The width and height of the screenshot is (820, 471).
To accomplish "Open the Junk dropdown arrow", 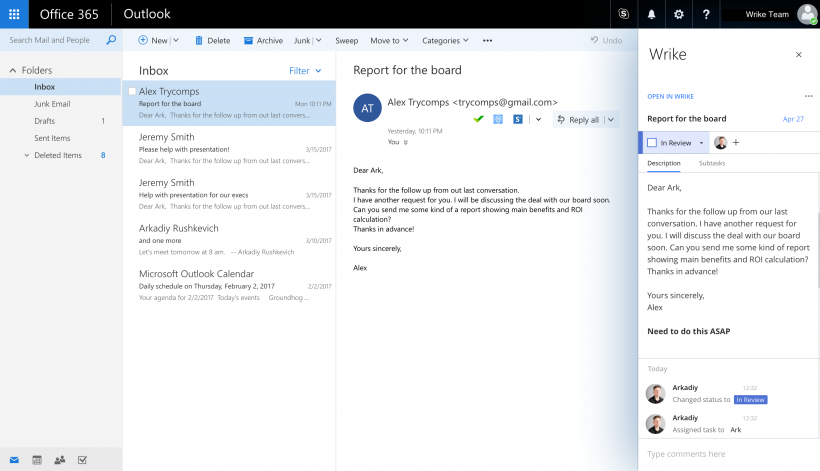I will pos(318,40).
